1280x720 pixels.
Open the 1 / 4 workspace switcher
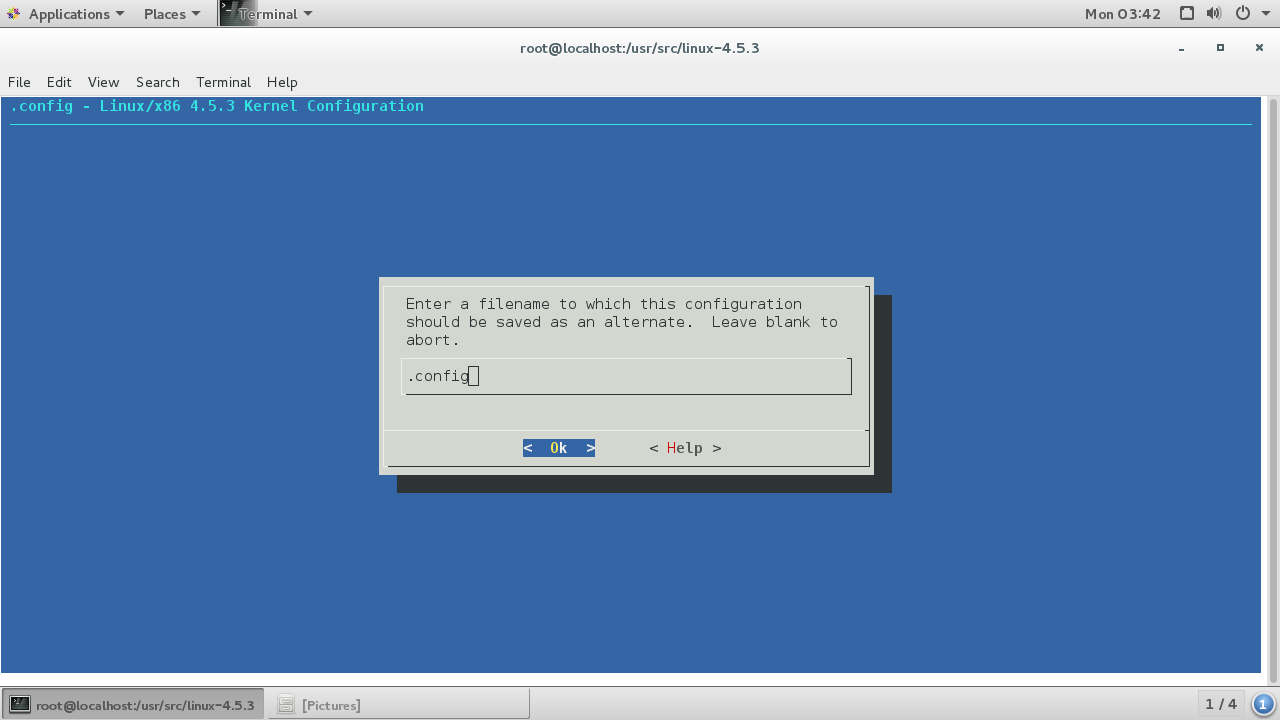[x=1221, y=704]
